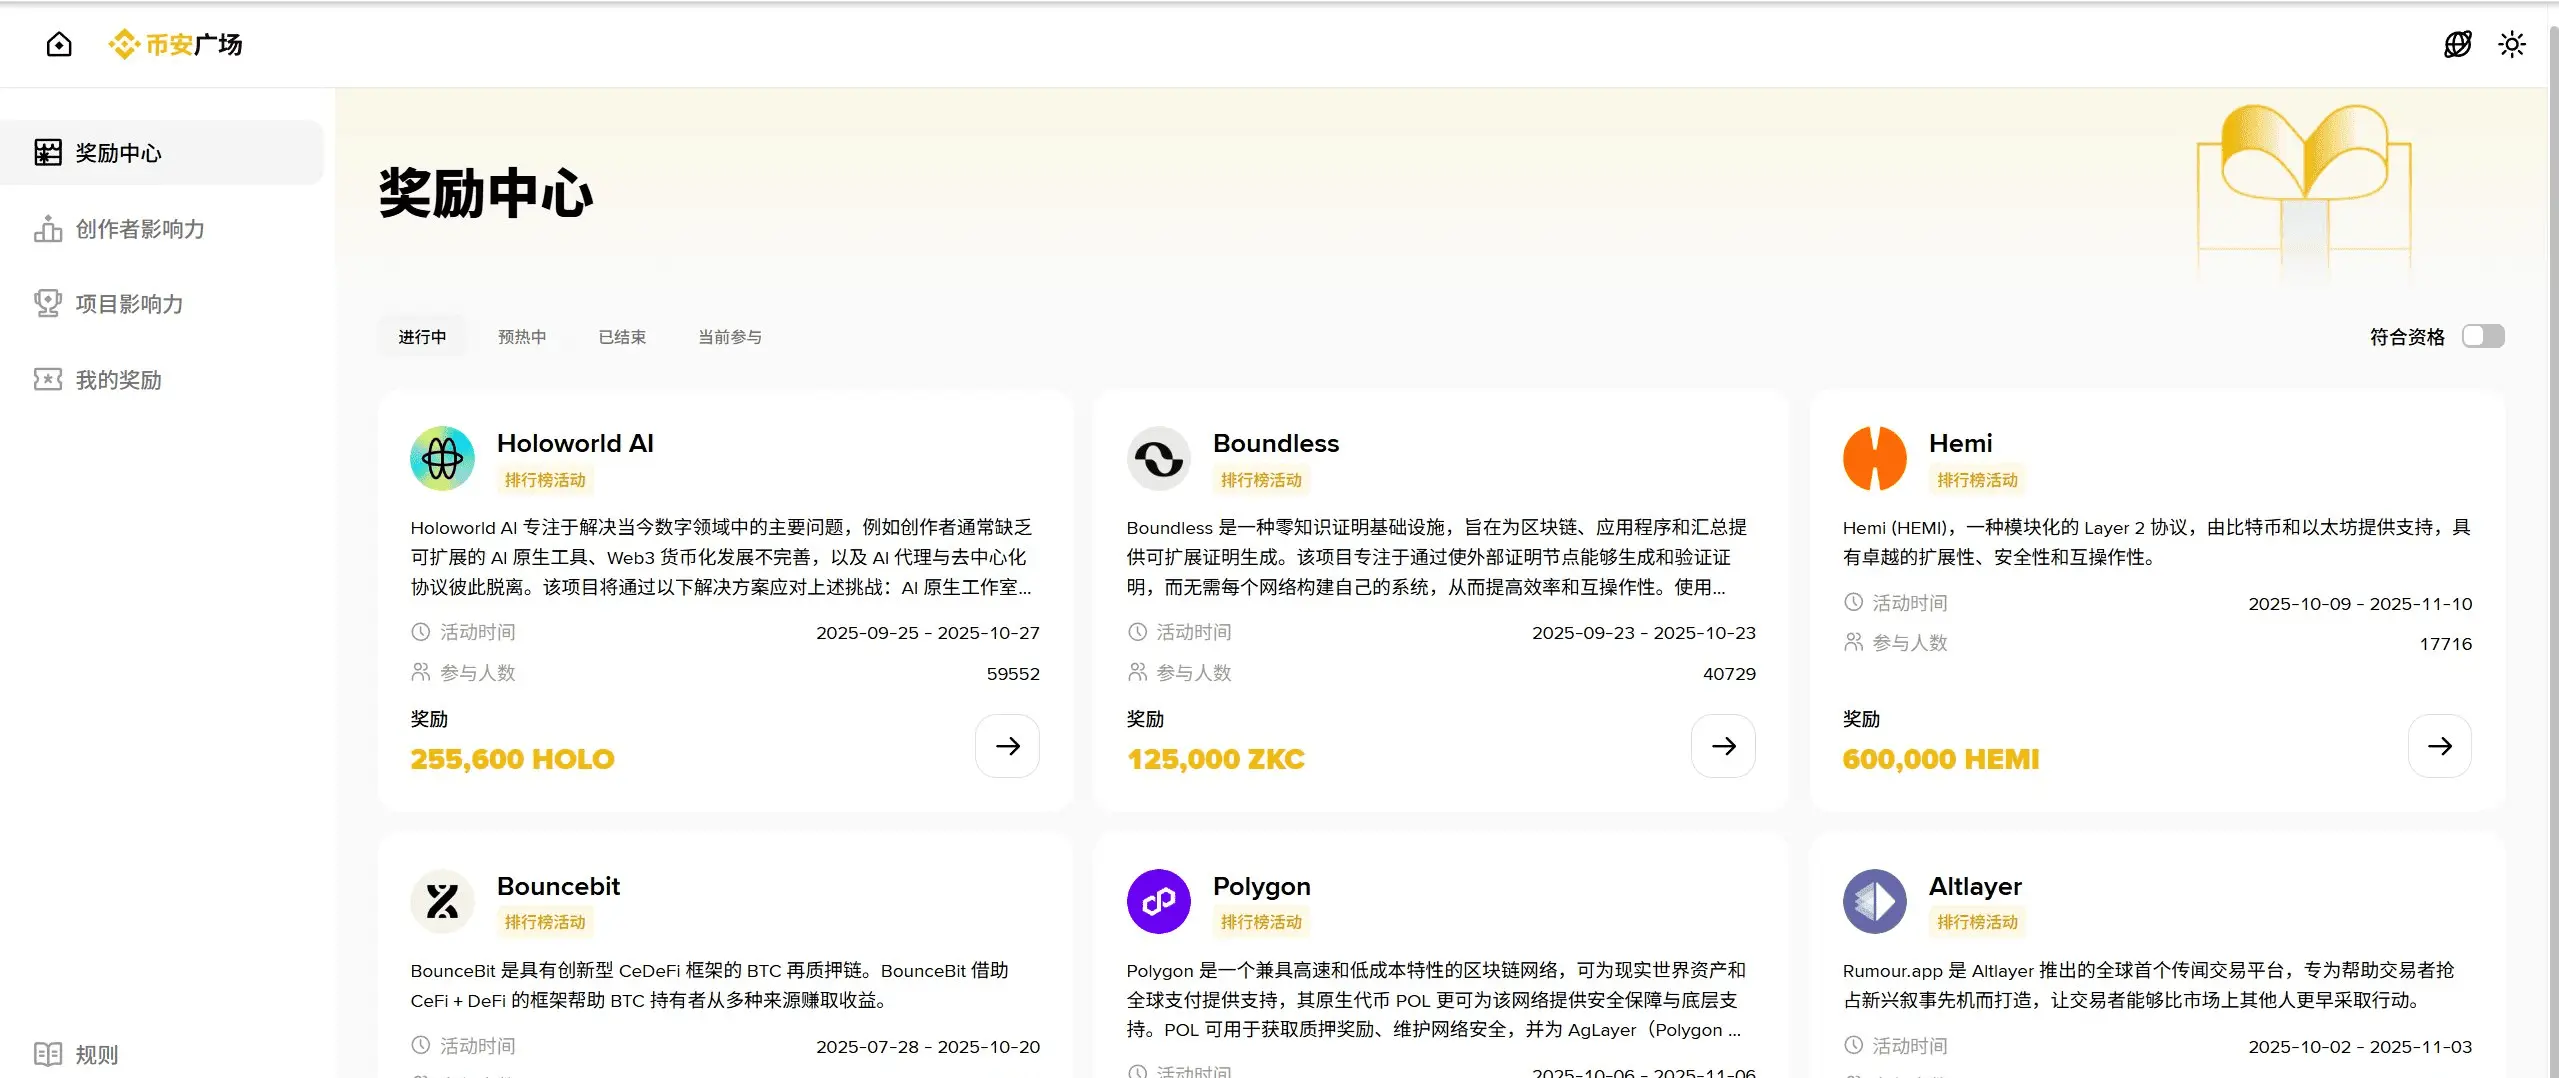Click the home icon in the header
The width and height of the screenshot is (2559, 1078).
pos(59,44)
